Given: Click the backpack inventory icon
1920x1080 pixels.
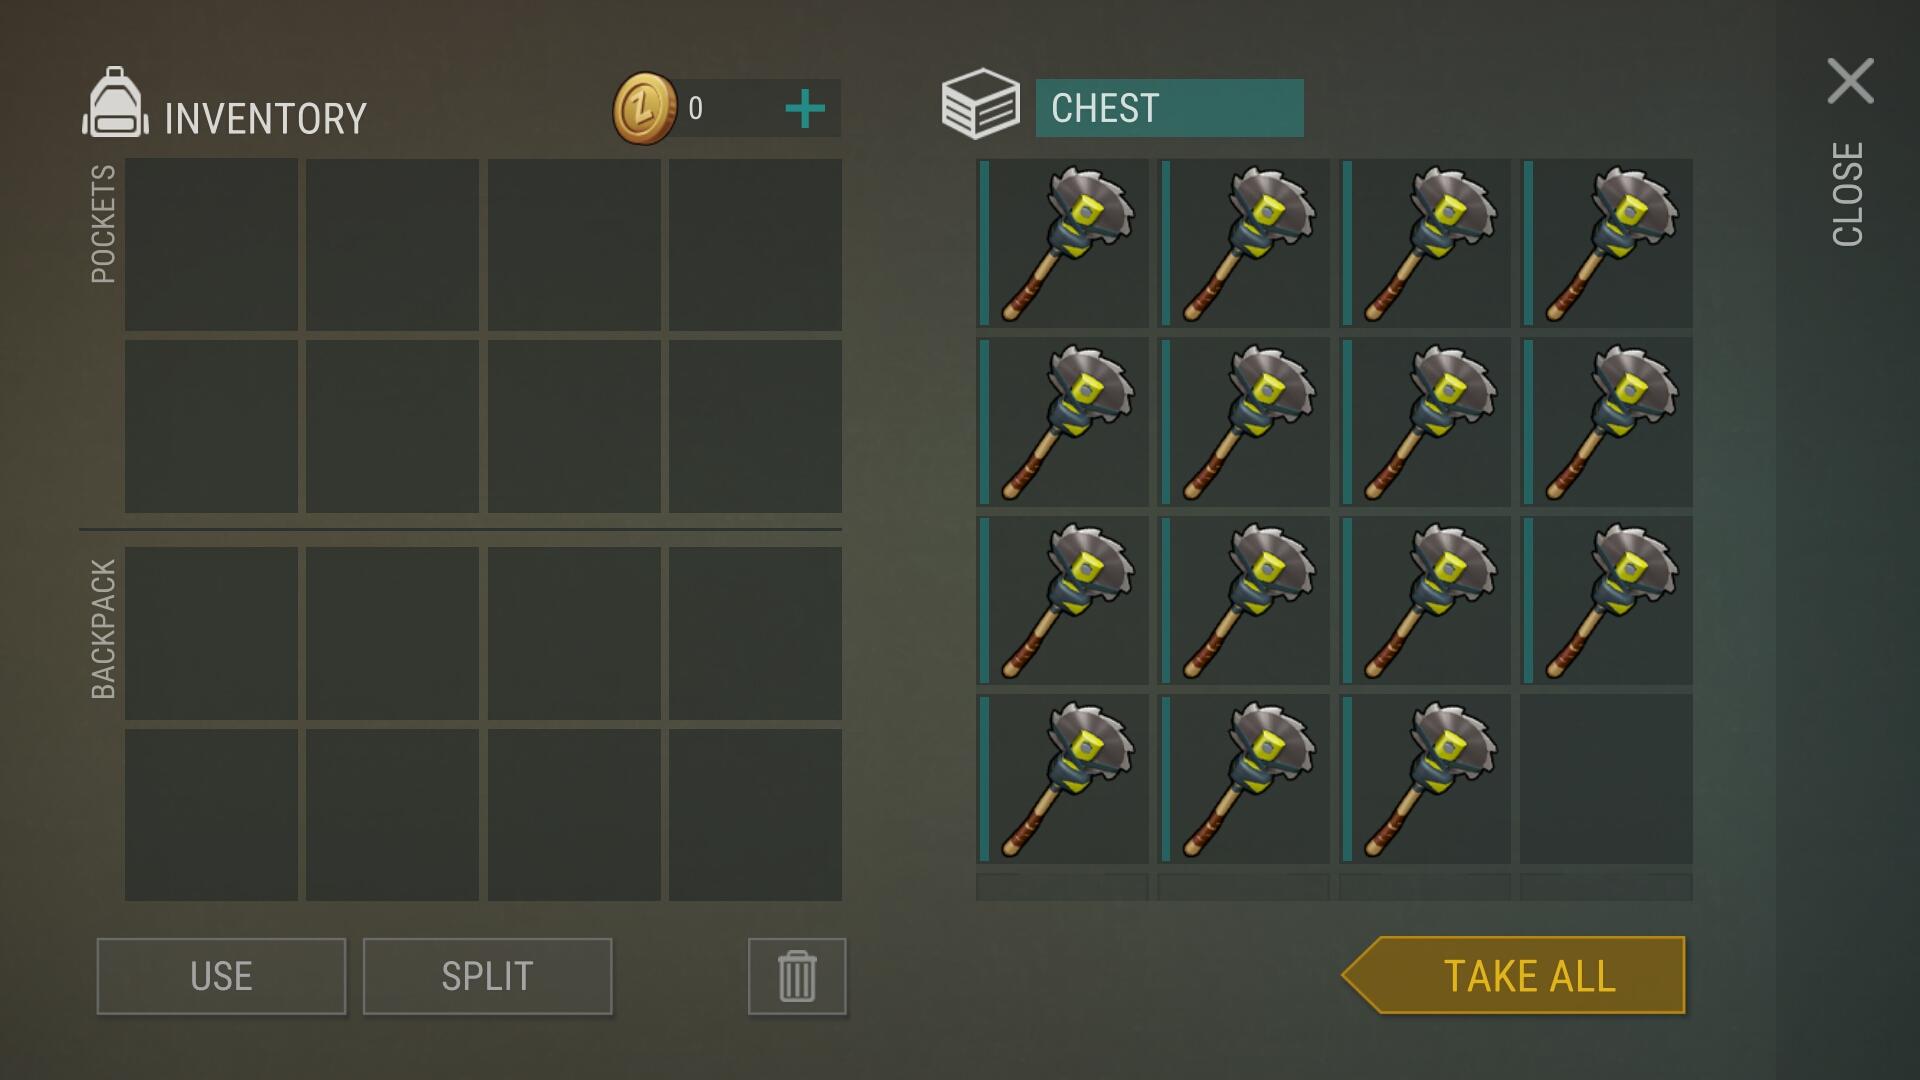Looking at the screenshot, I should coord(115,103).
